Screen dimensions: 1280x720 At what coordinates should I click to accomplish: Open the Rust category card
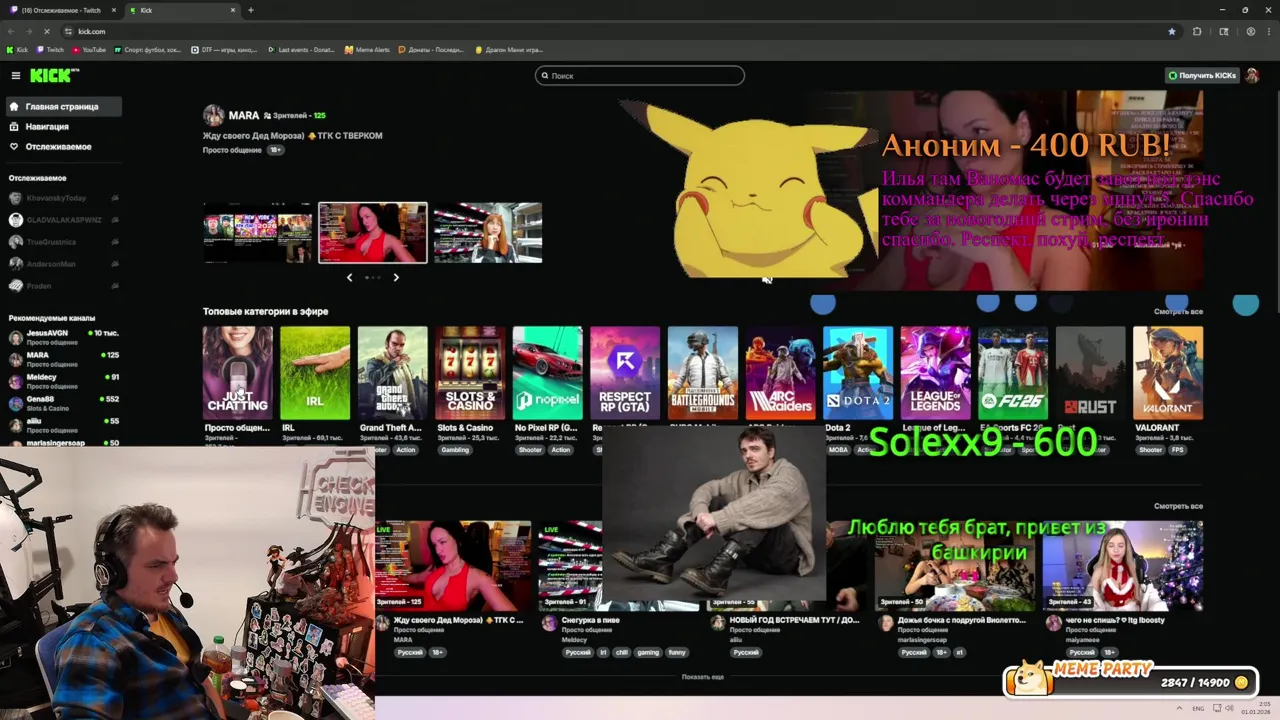(x=1090, y=373)
